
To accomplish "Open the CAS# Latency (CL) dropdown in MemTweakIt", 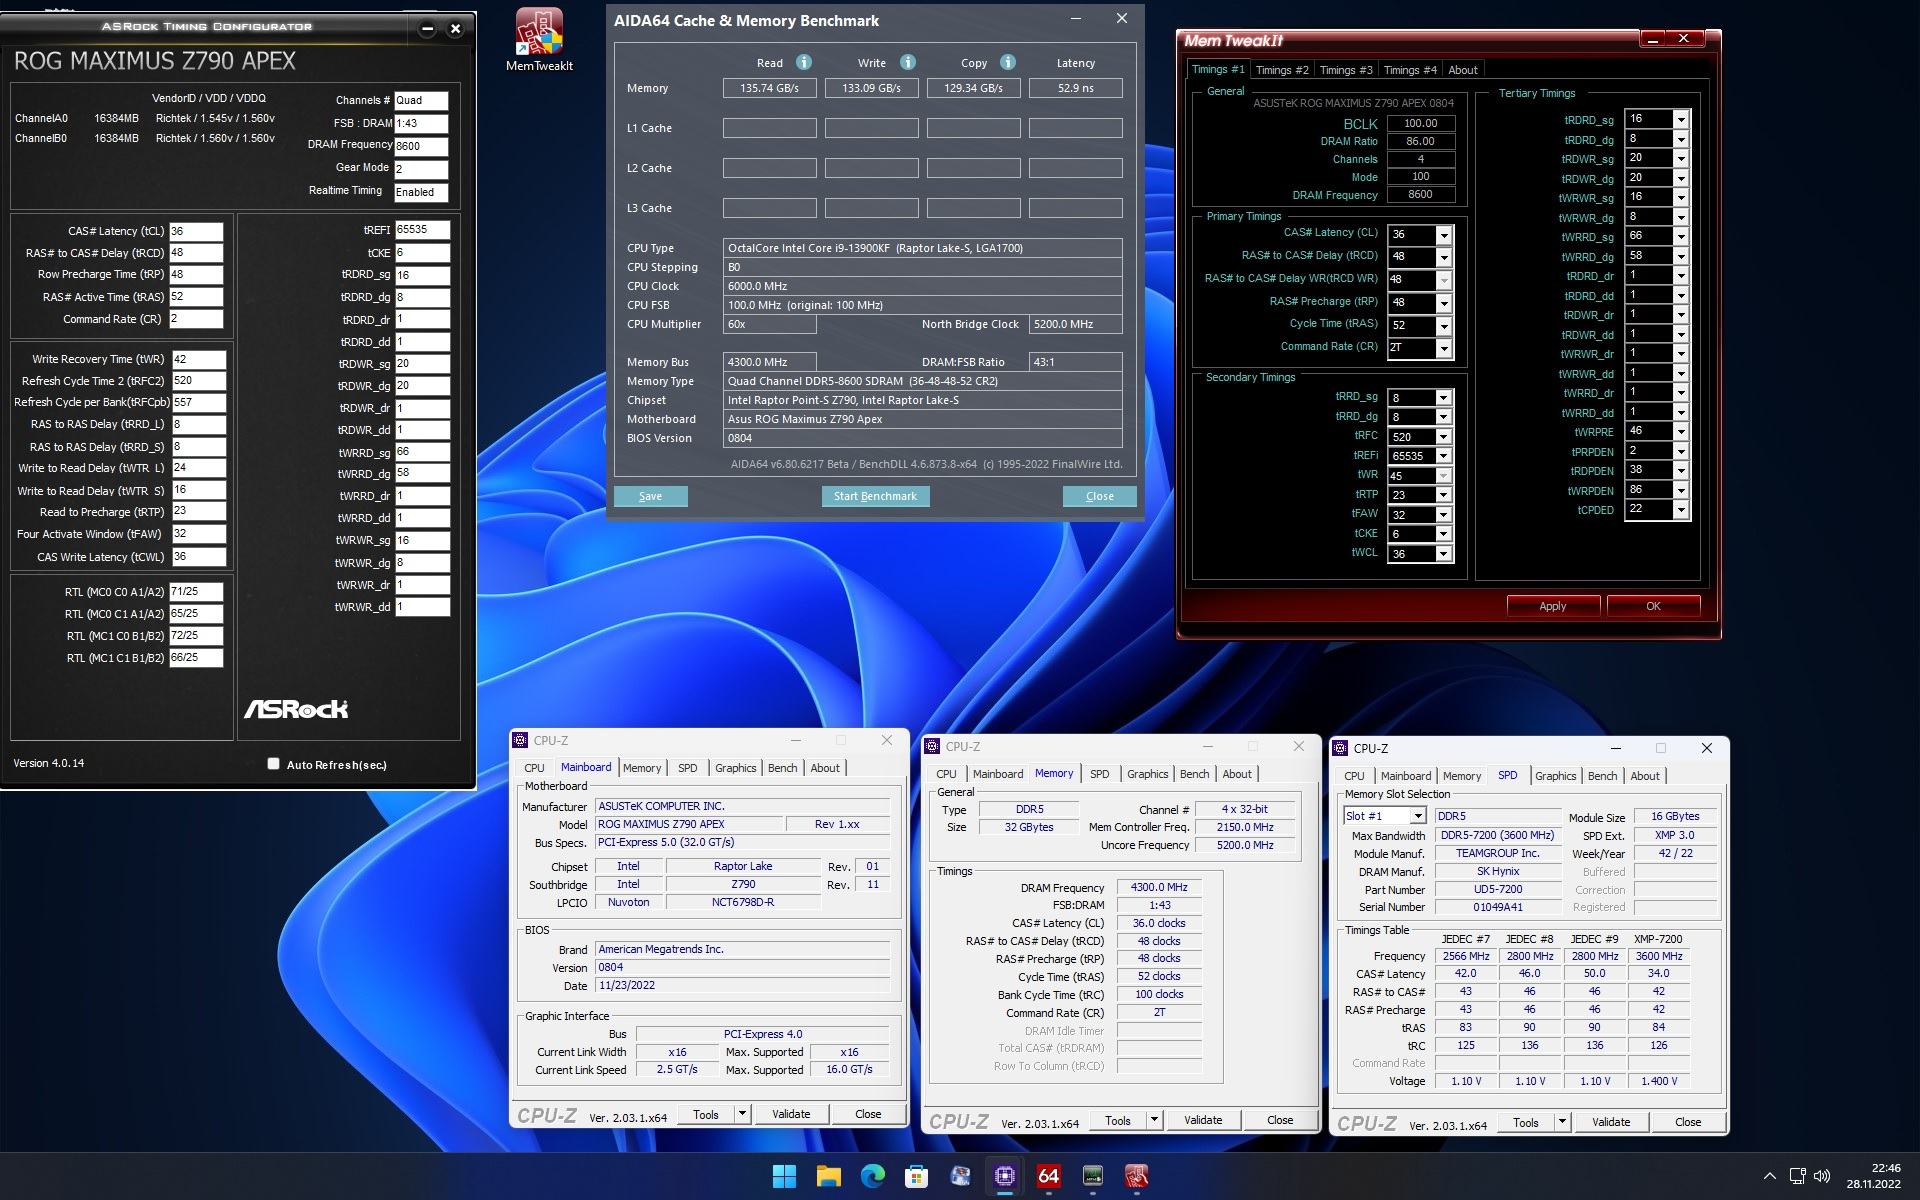I will [x=1444, y=235].
